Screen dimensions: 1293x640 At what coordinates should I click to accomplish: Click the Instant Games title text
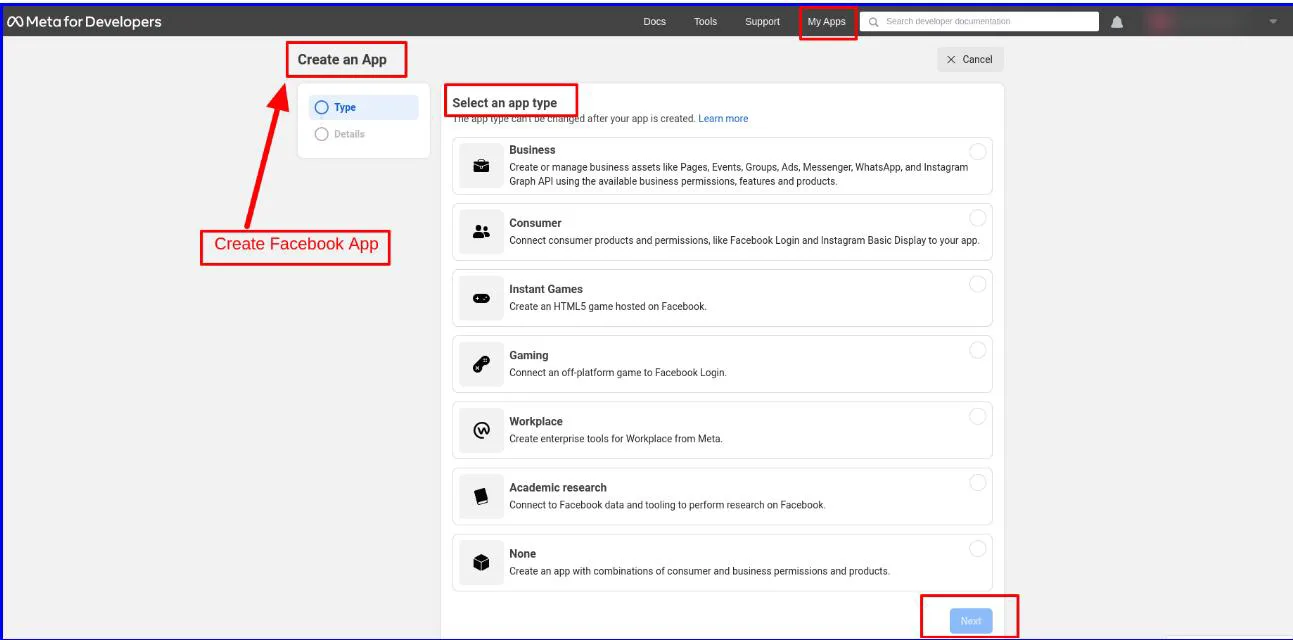546,289
